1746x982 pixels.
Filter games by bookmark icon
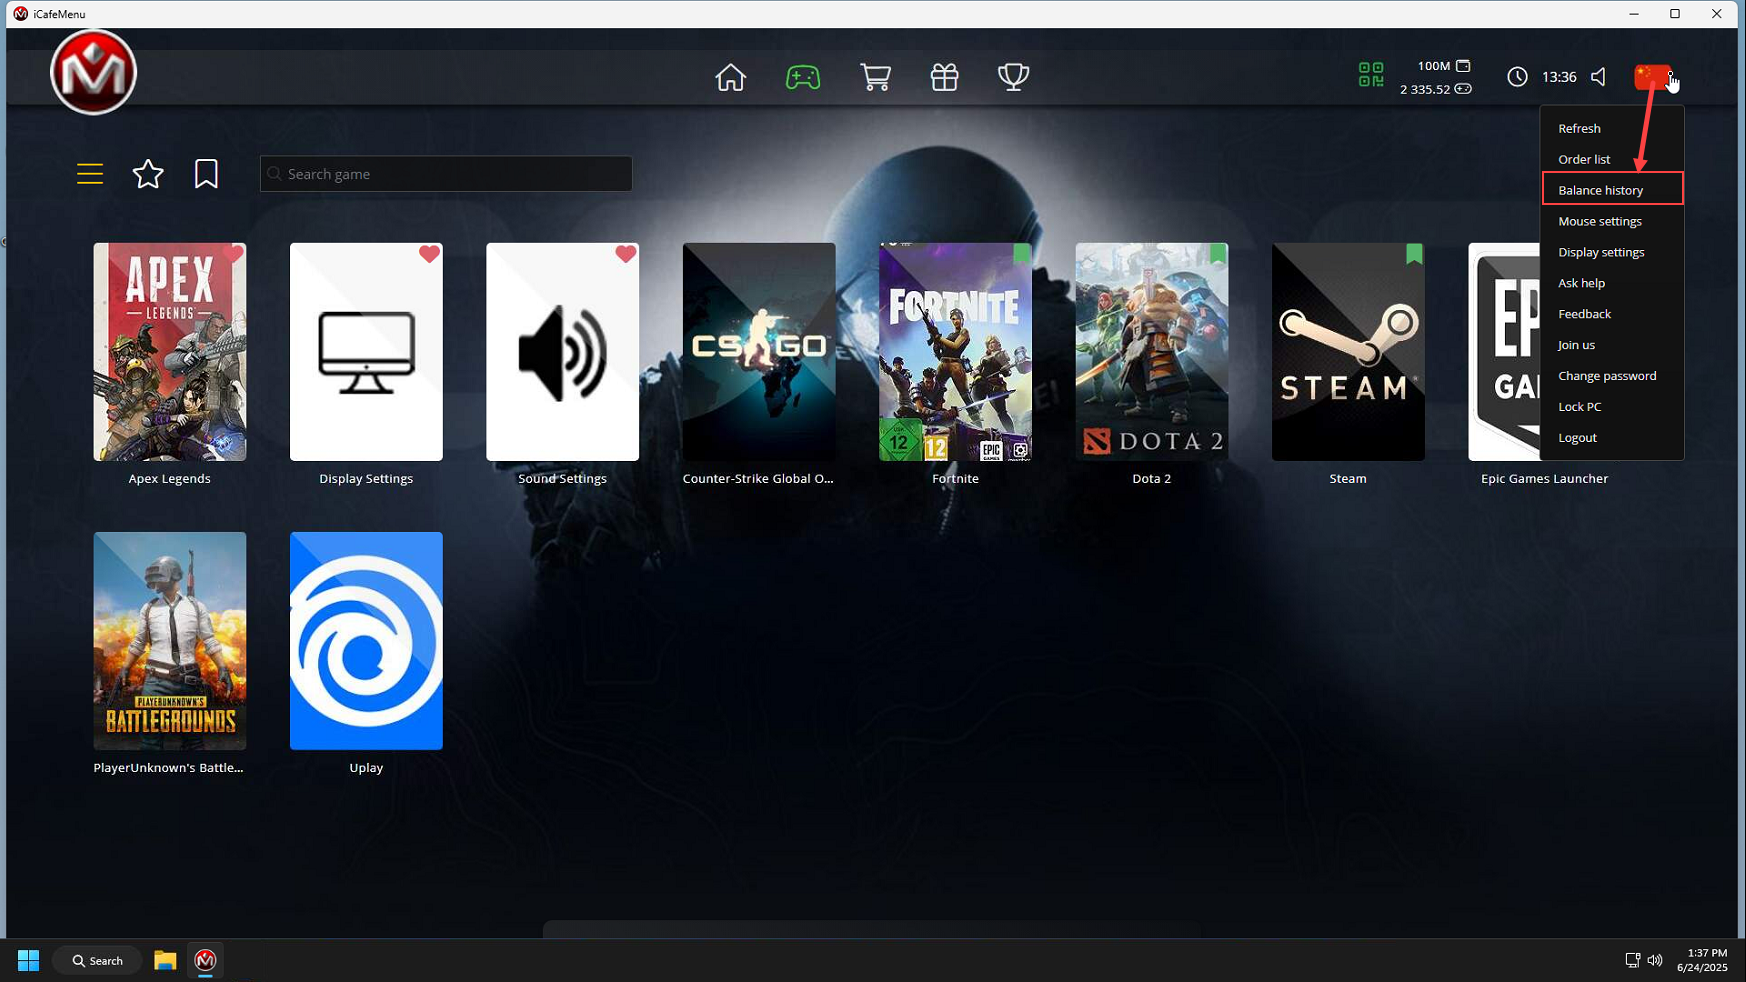point(206,174)
